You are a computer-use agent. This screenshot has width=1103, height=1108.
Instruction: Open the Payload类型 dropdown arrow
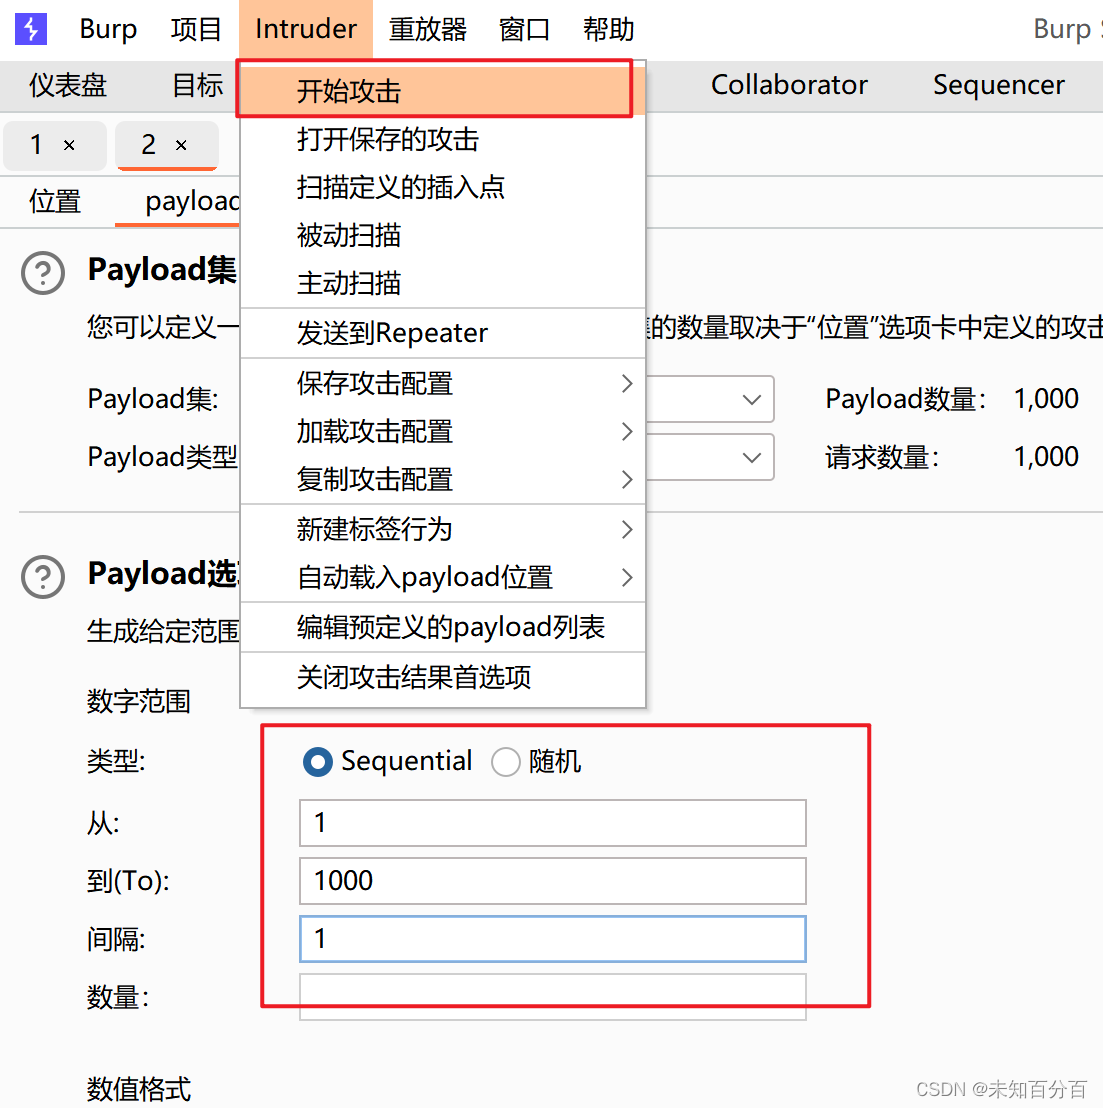752,457
